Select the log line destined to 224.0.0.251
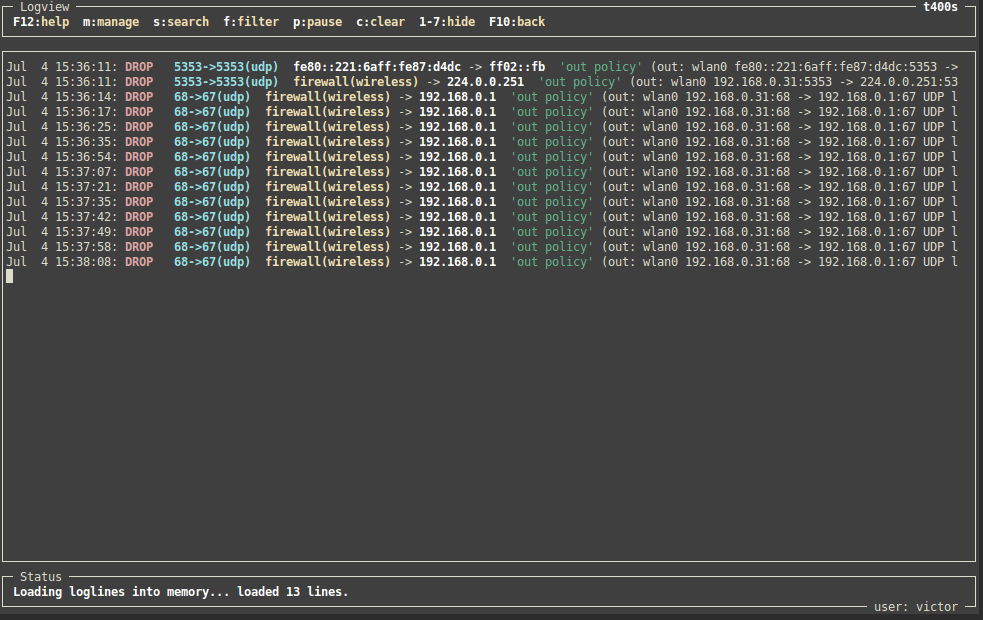Screen dimensions: 983x620 click(483, 82)
